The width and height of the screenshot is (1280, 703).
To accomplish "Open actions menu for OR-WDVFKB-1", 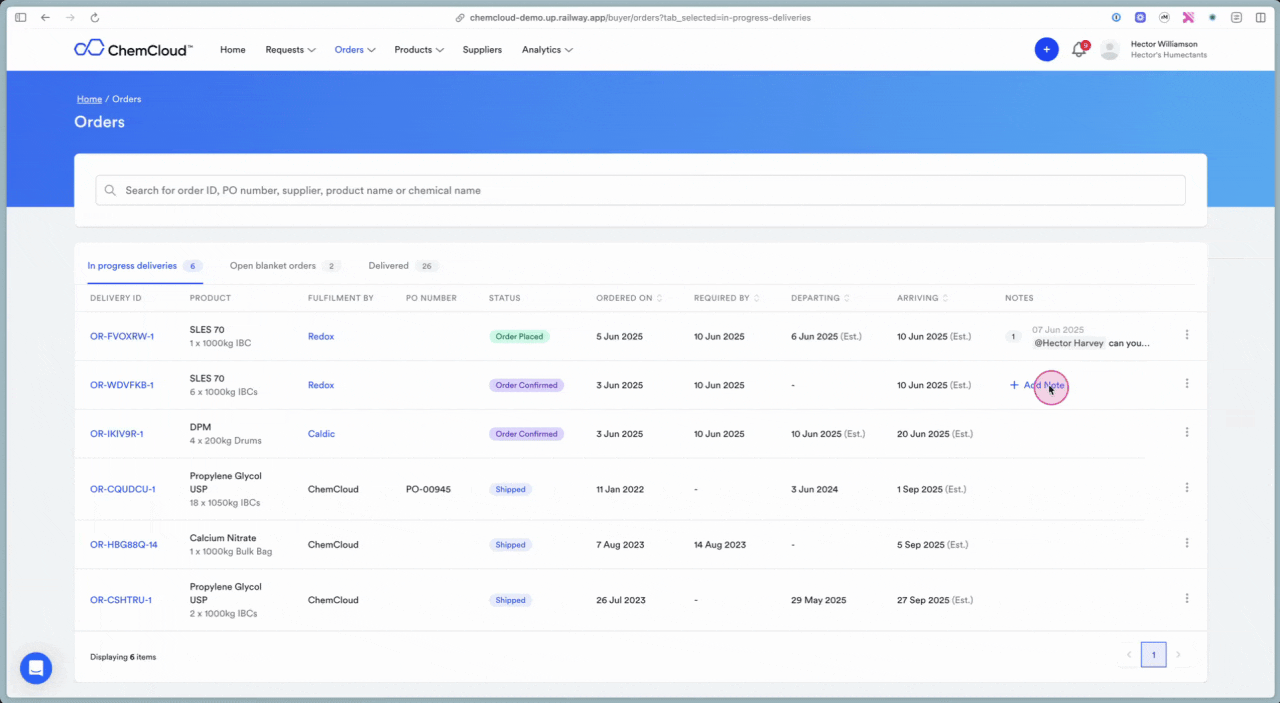I will [x=1187, y=383].
